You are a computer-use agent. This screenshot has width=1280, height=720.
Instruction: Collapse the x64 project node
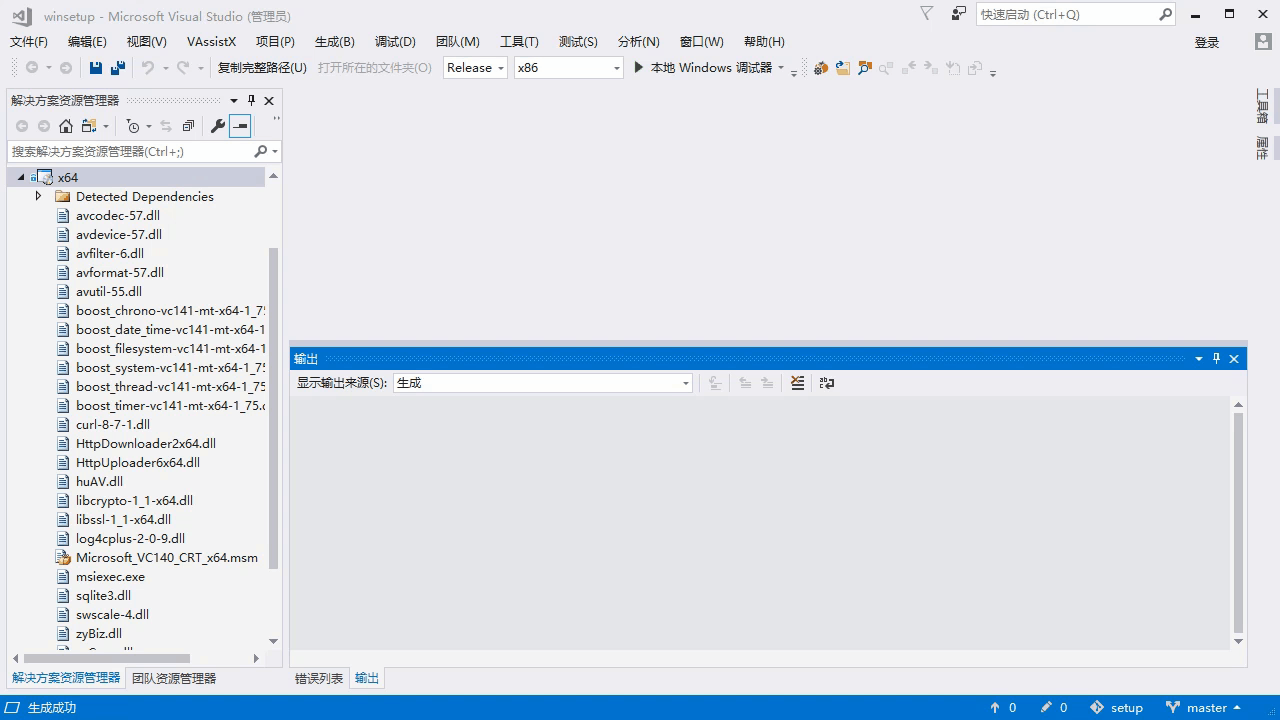tap(21, 178)
